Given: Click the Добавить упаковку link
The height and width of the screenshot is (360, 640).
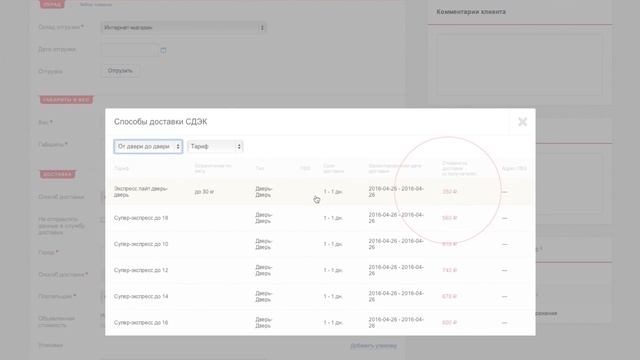Looking at the screenshot, I should click(x=373, y=346).
